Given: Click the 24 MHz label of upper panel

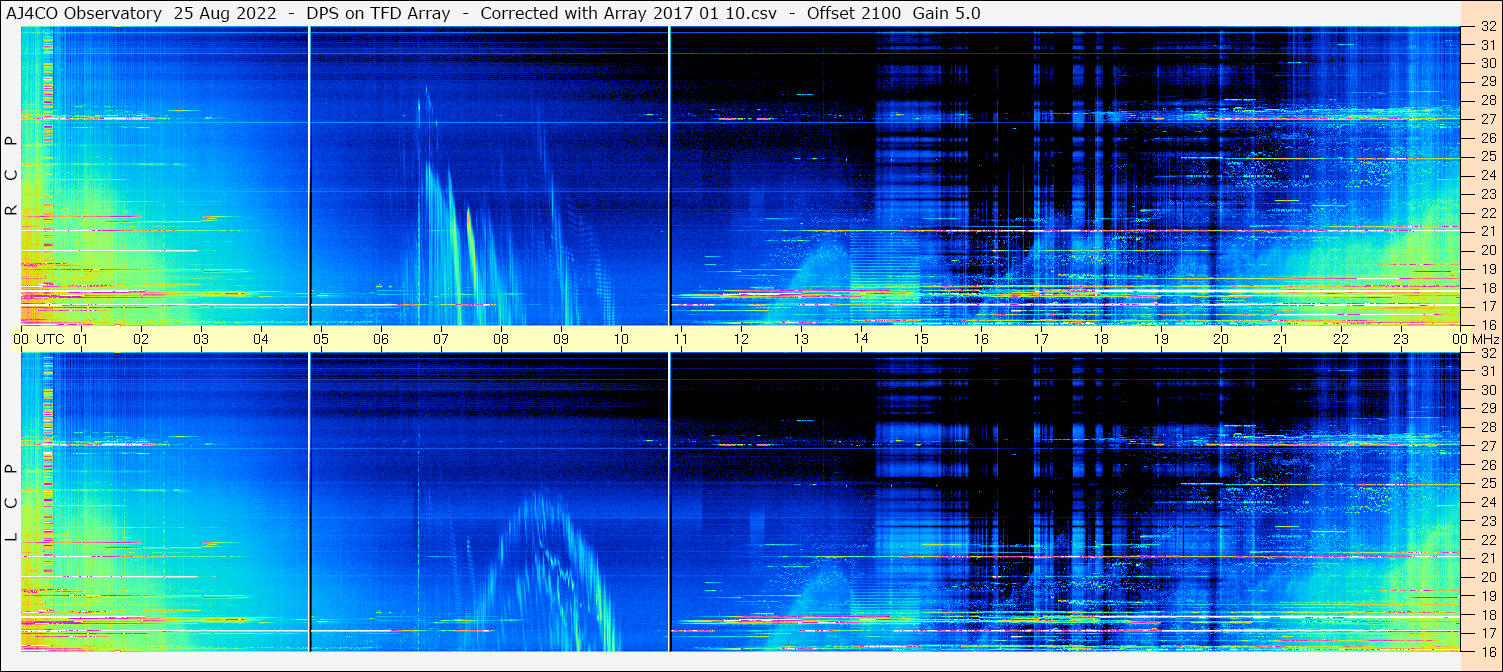Looking at the screenshot, I should coord(1487,176).
